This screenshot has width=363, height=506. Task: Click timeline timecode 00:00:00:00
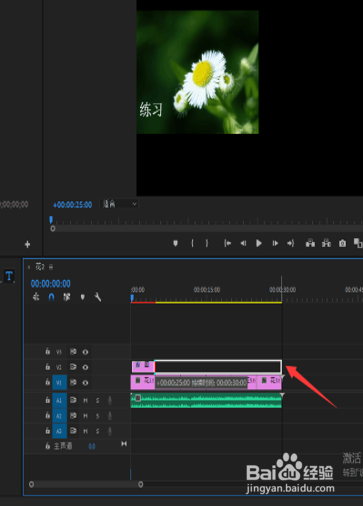[51, 284]
